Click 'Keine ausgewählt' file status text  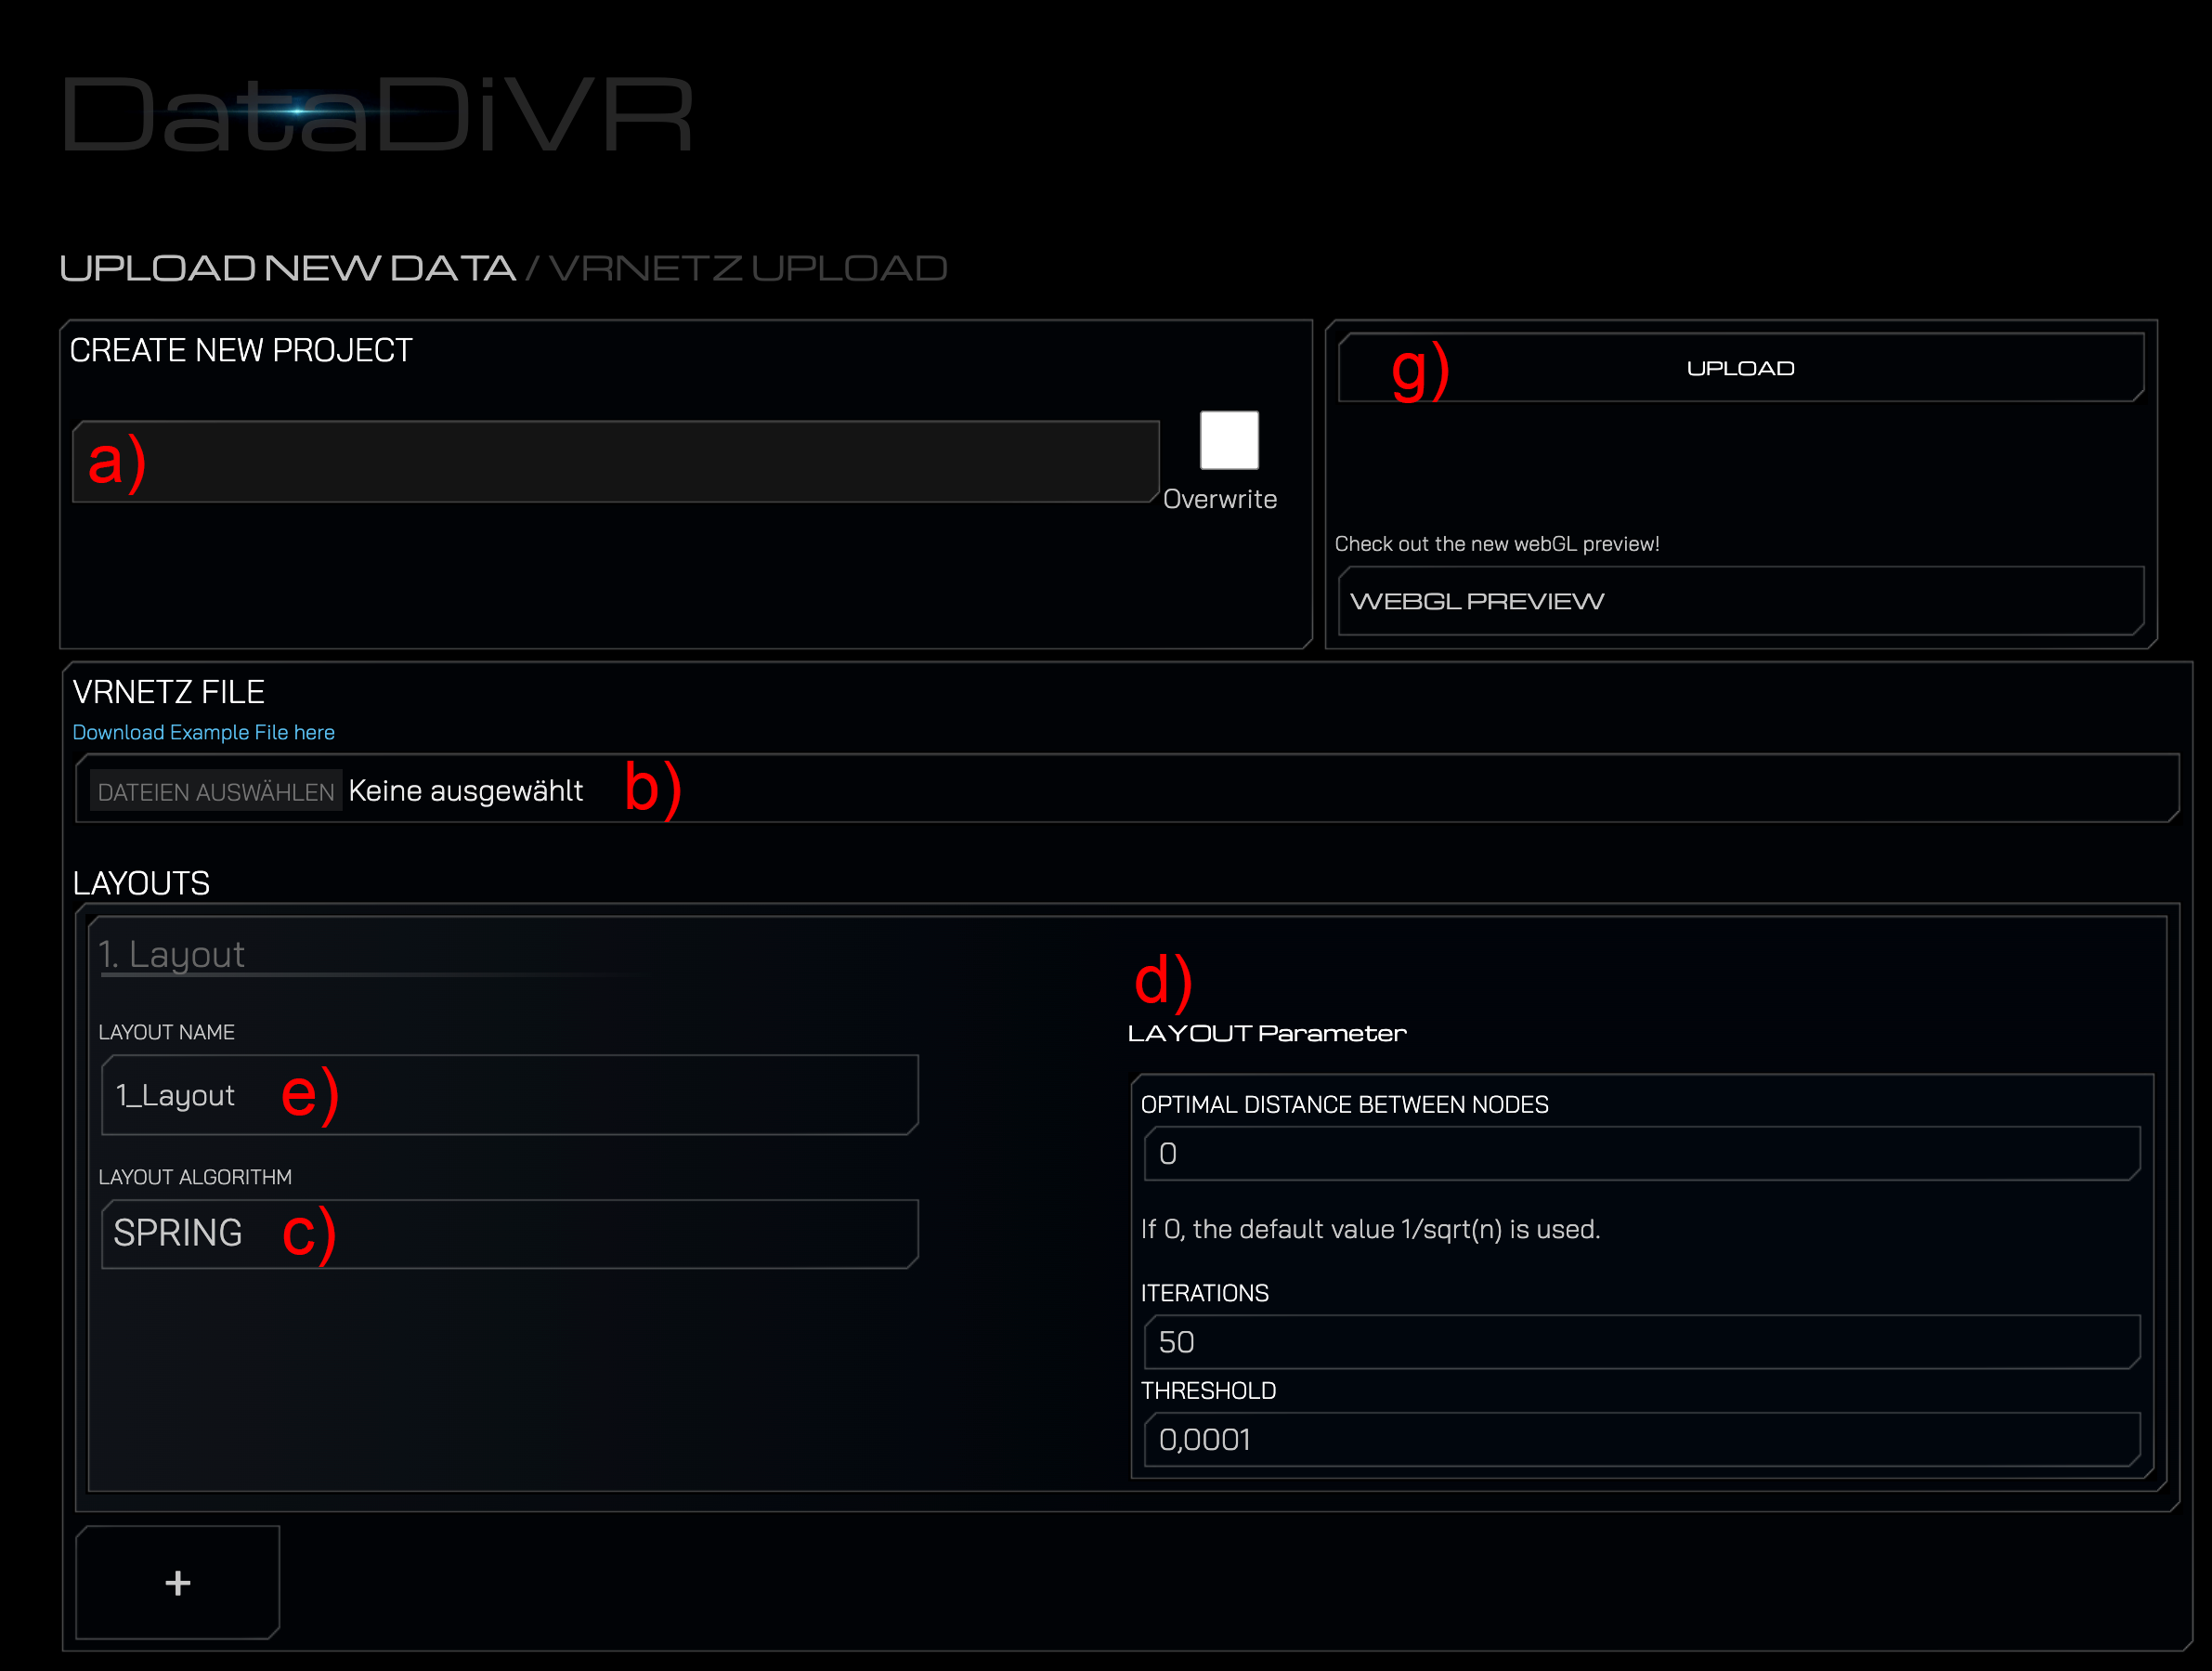point(466,791)
